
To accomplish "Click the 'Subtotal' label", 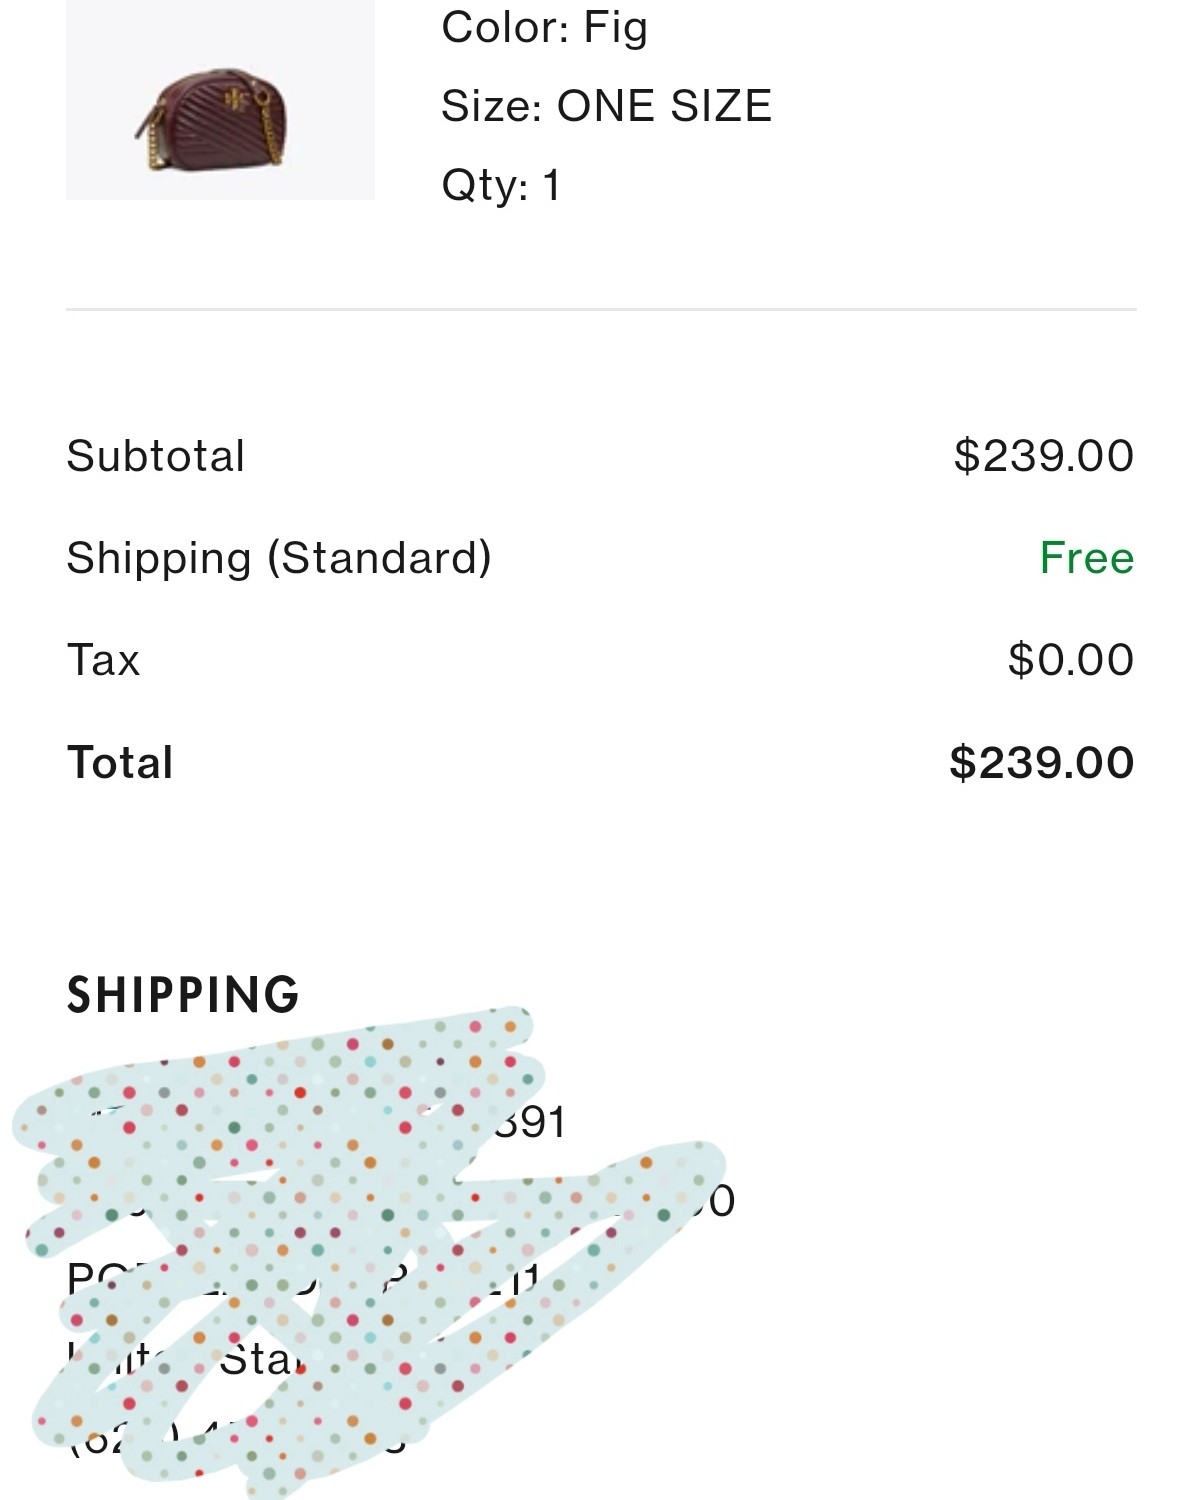I will pyautogui.click(x=155, y=456).
